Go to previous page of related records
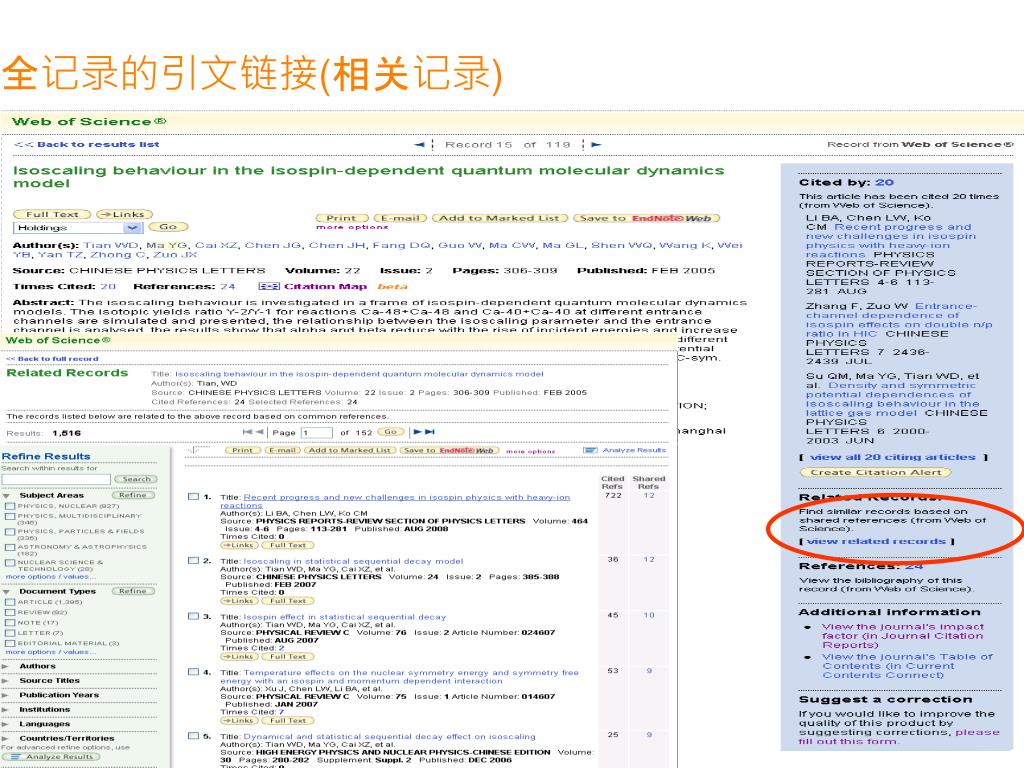 pos(259,432)
